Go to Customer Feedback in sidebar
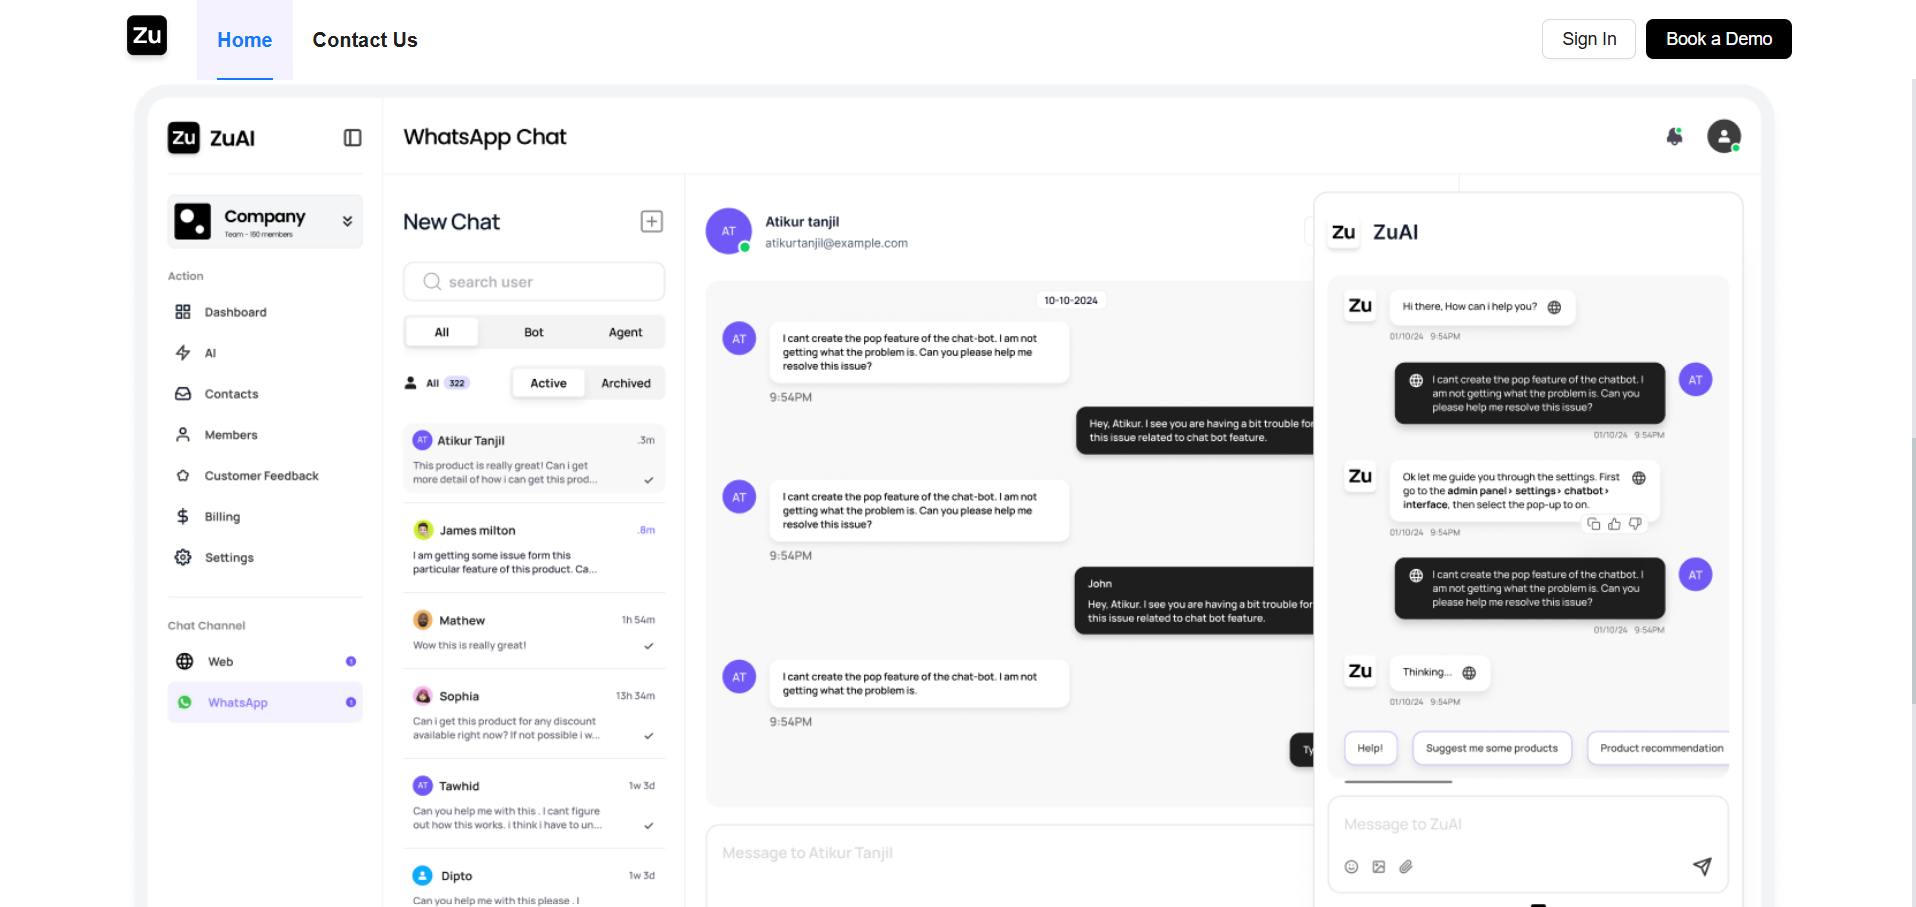This screenshot has width=1916, height=907. pos(261,476)
